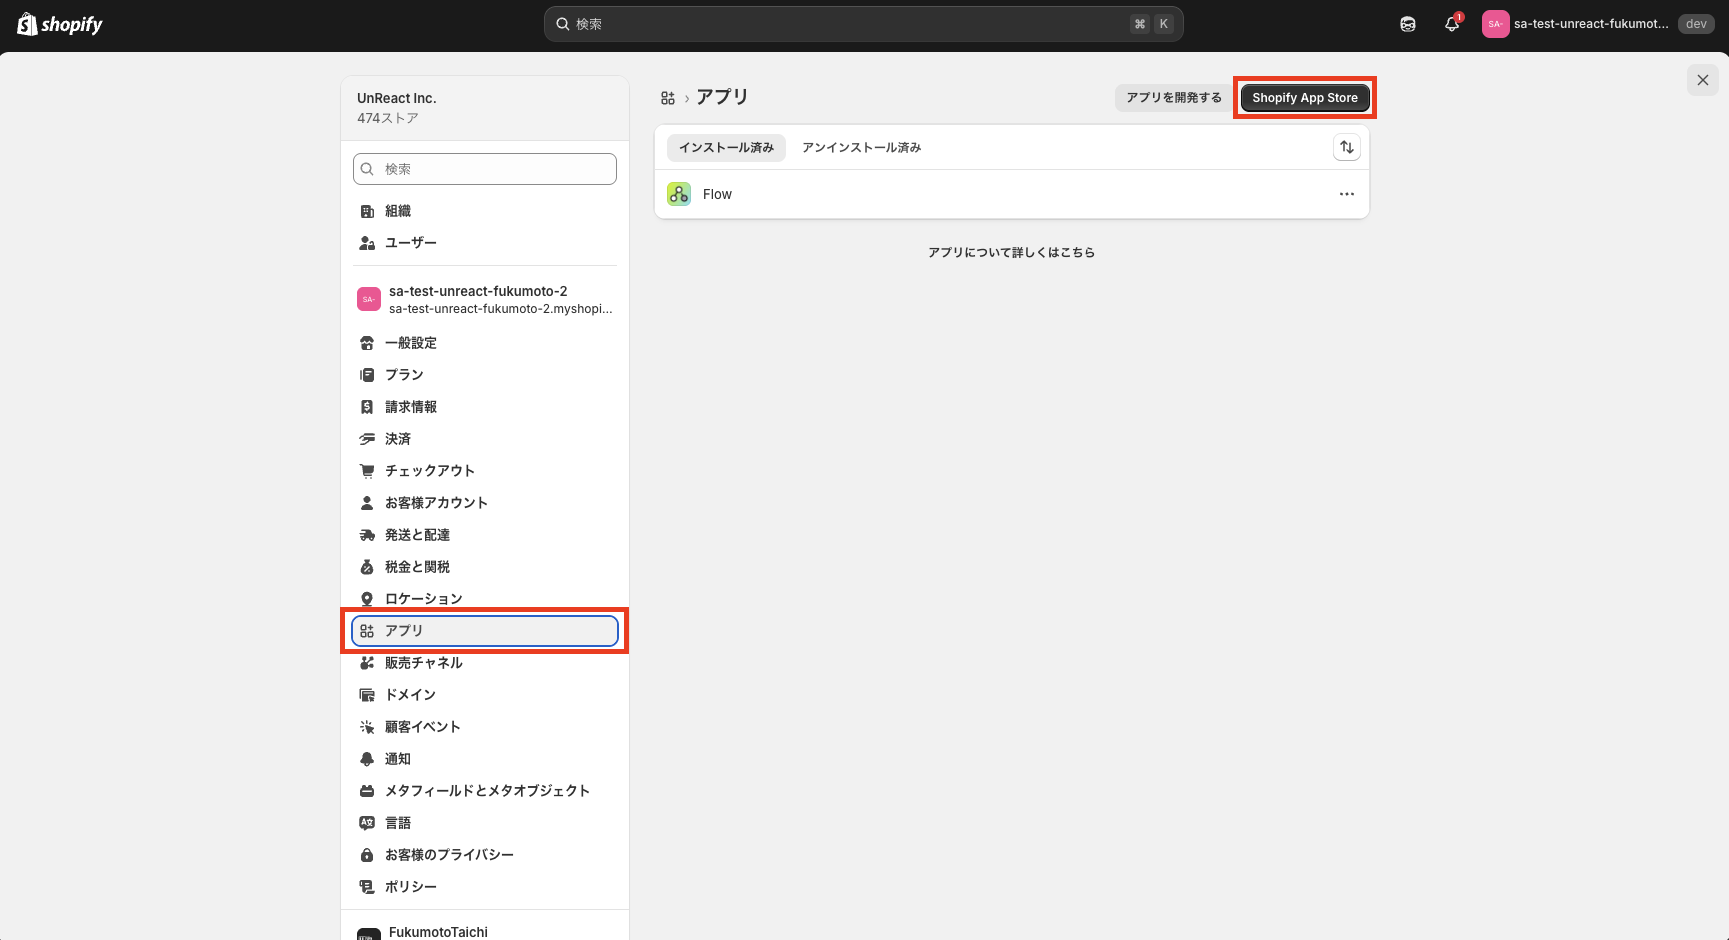Click the アプリを開発する button
The image size is (1729, 940).
tap(1174, 98)
